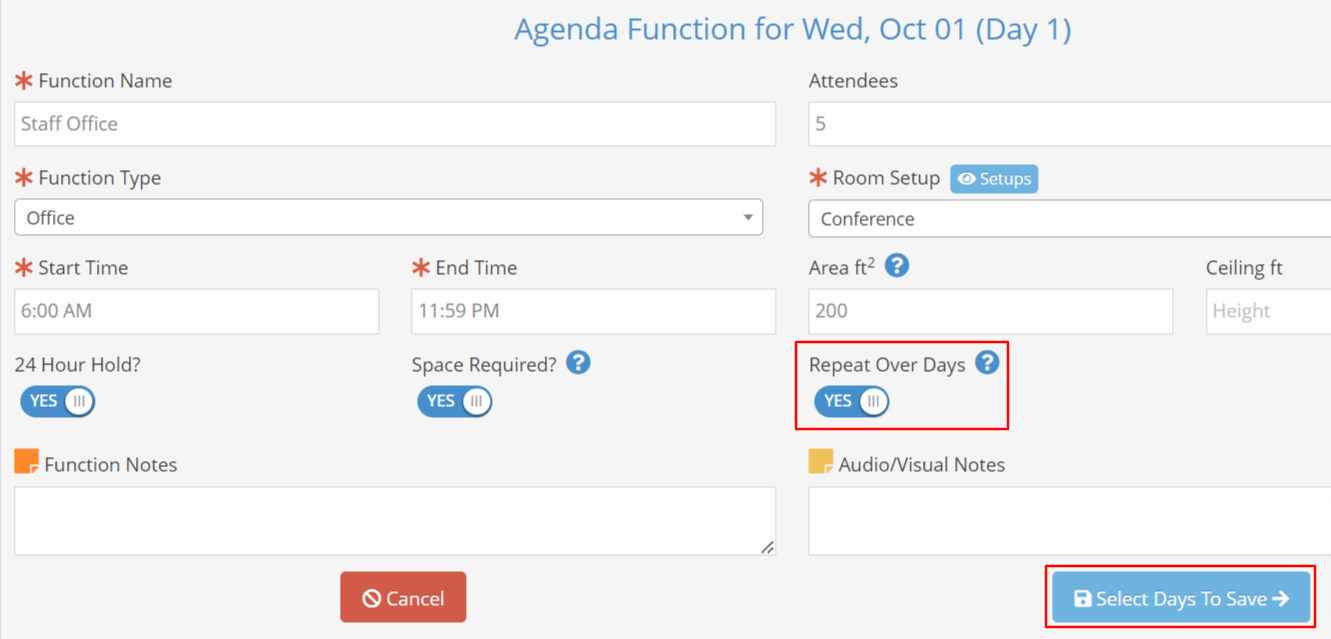Click orange Function Notes sticky icon
Screen dimensions: 1331x639
pos(26,462)
